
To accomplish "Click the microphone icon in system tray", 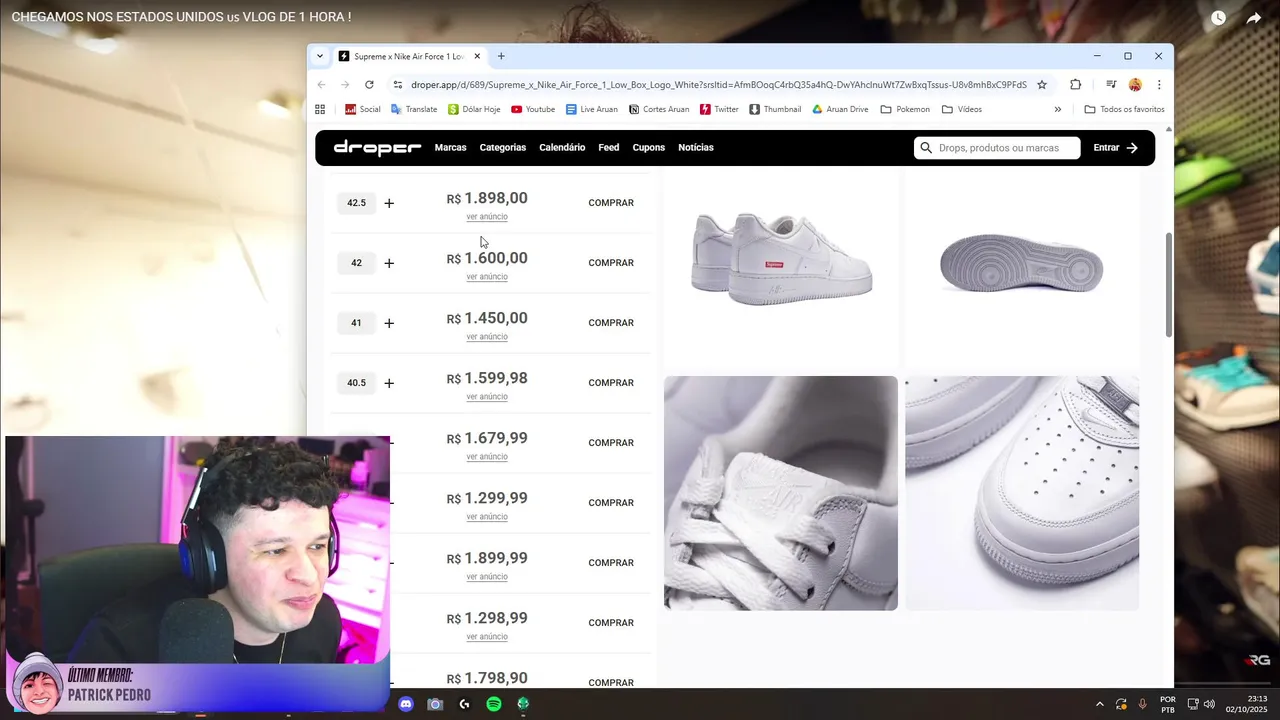I will pos(1142,704).
